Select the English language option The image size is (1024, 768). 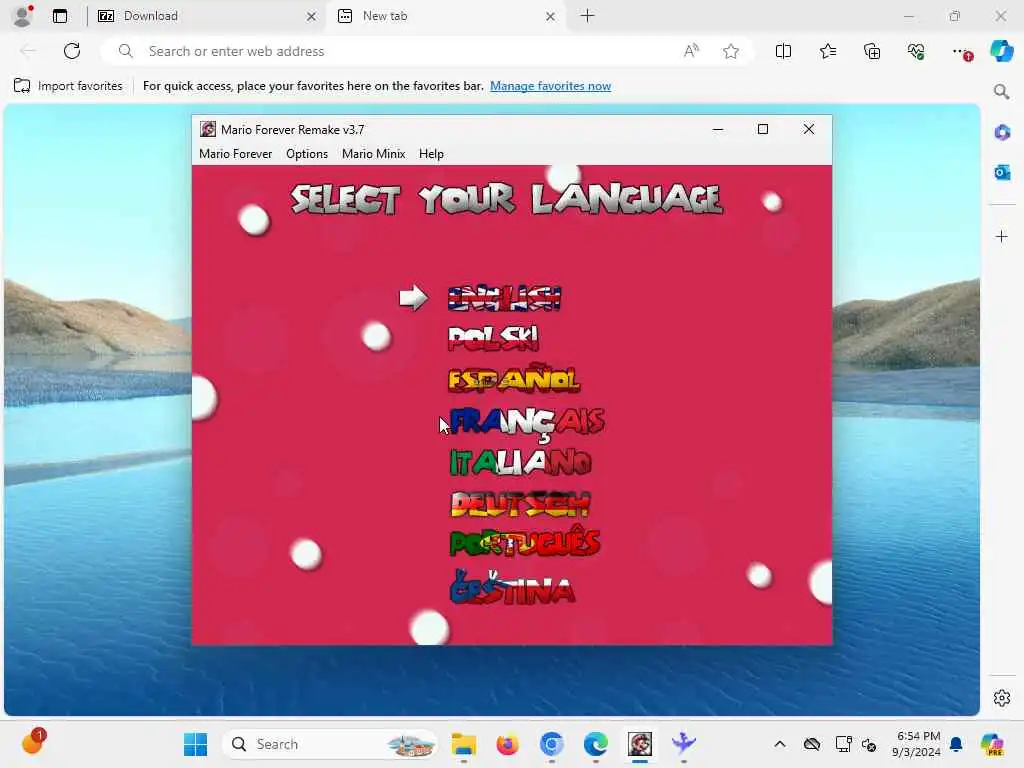click(504, 298)
